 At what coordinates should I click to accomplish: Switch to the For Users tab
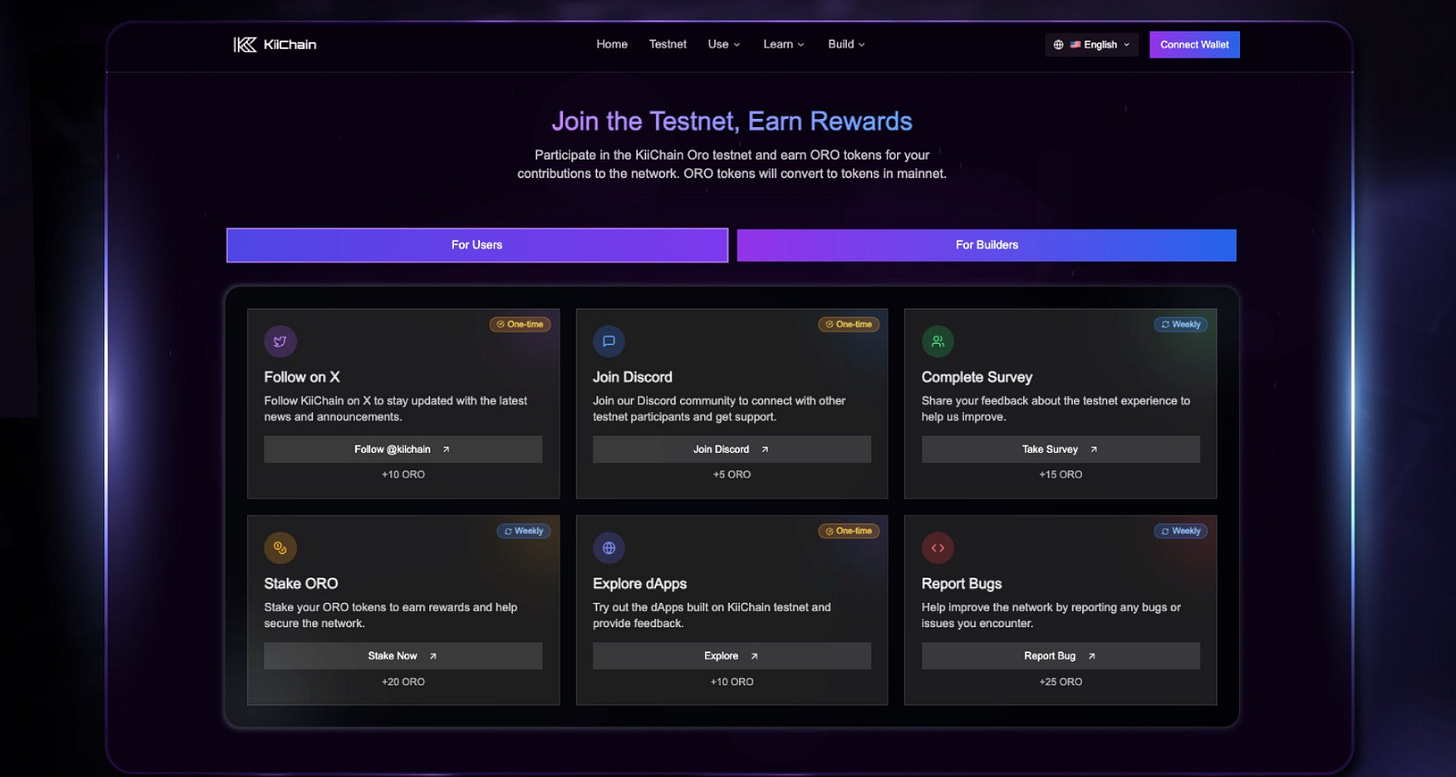[x=477, y=245]
